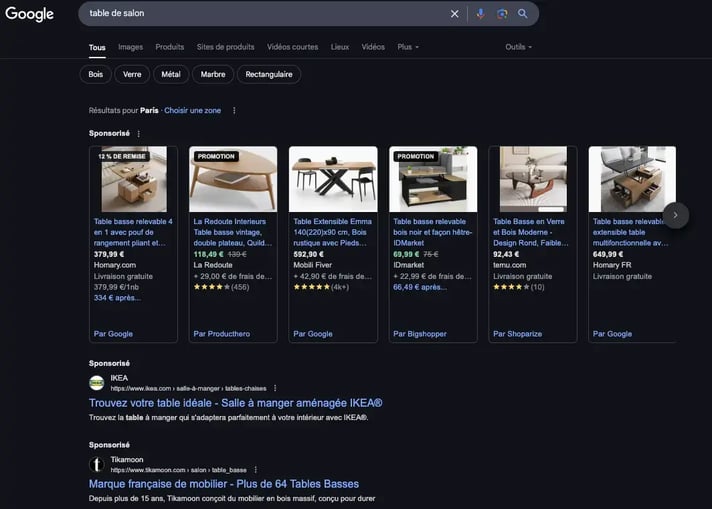The height and width of the screenshot is (509, 712).
Task: Open the Vidéos courtes tab
Action: pos(292,47)
